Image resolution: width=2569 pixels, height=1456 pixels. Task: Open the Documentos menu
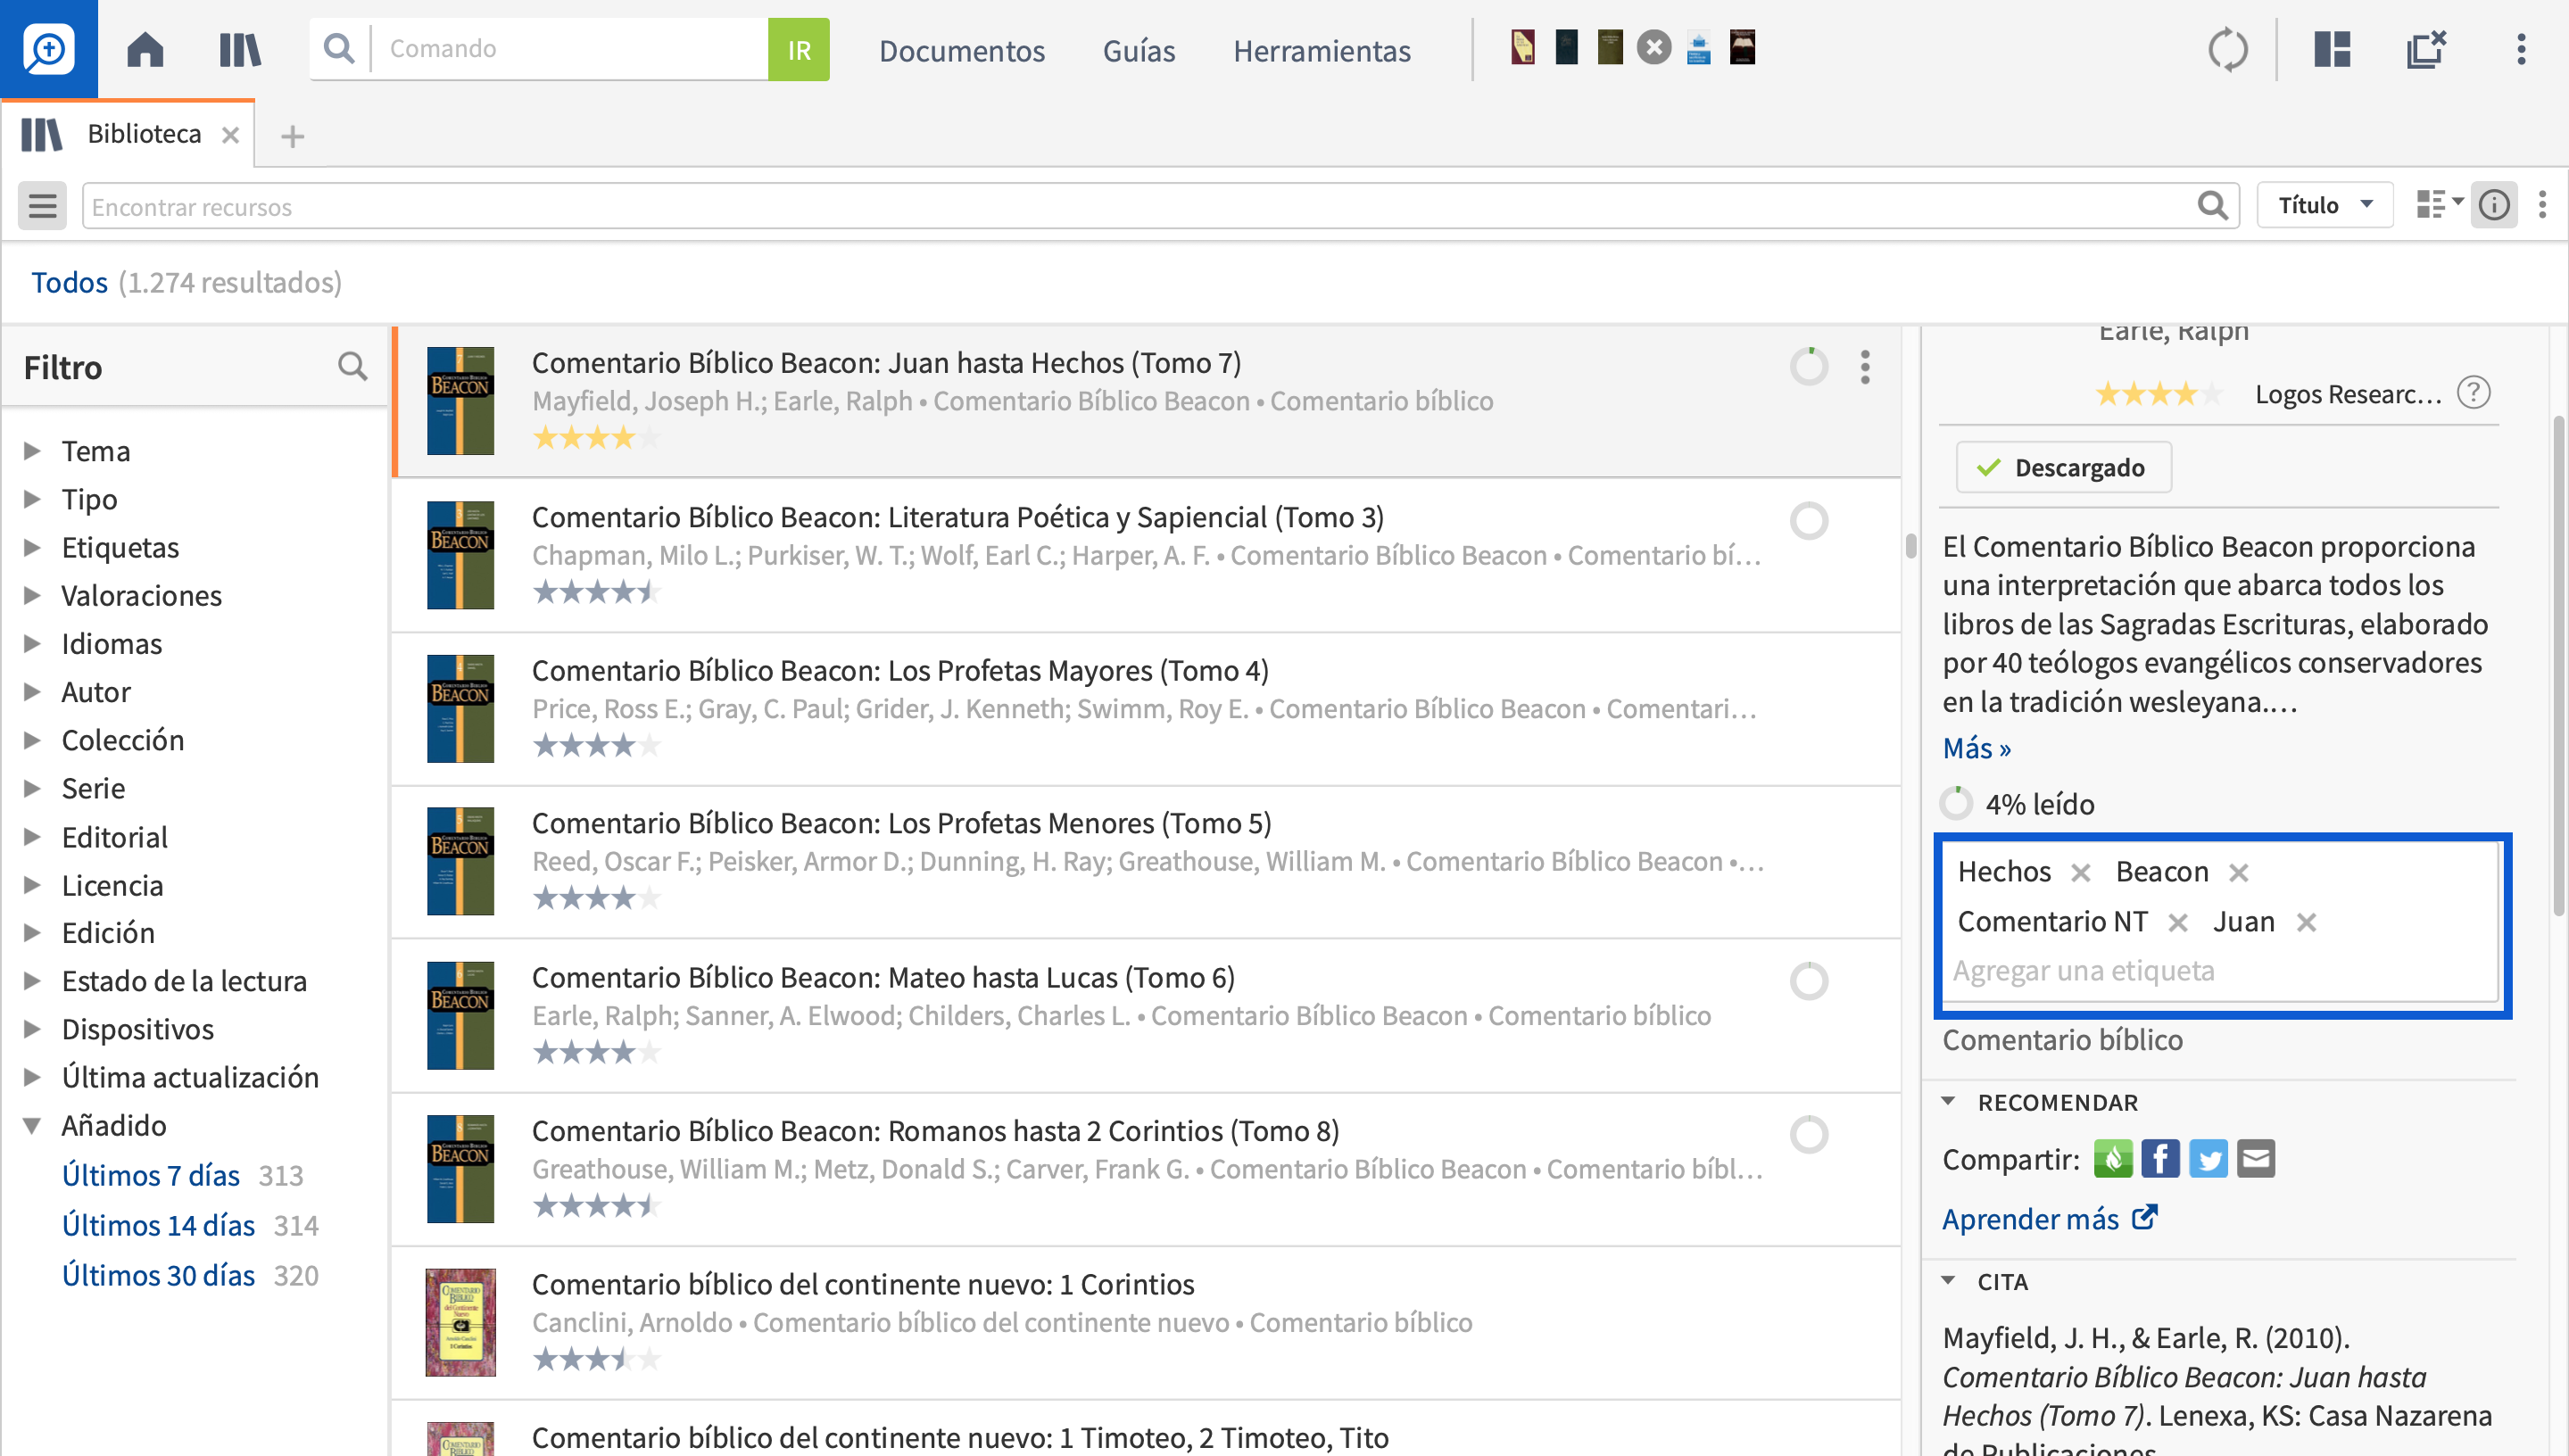(961, 50)
